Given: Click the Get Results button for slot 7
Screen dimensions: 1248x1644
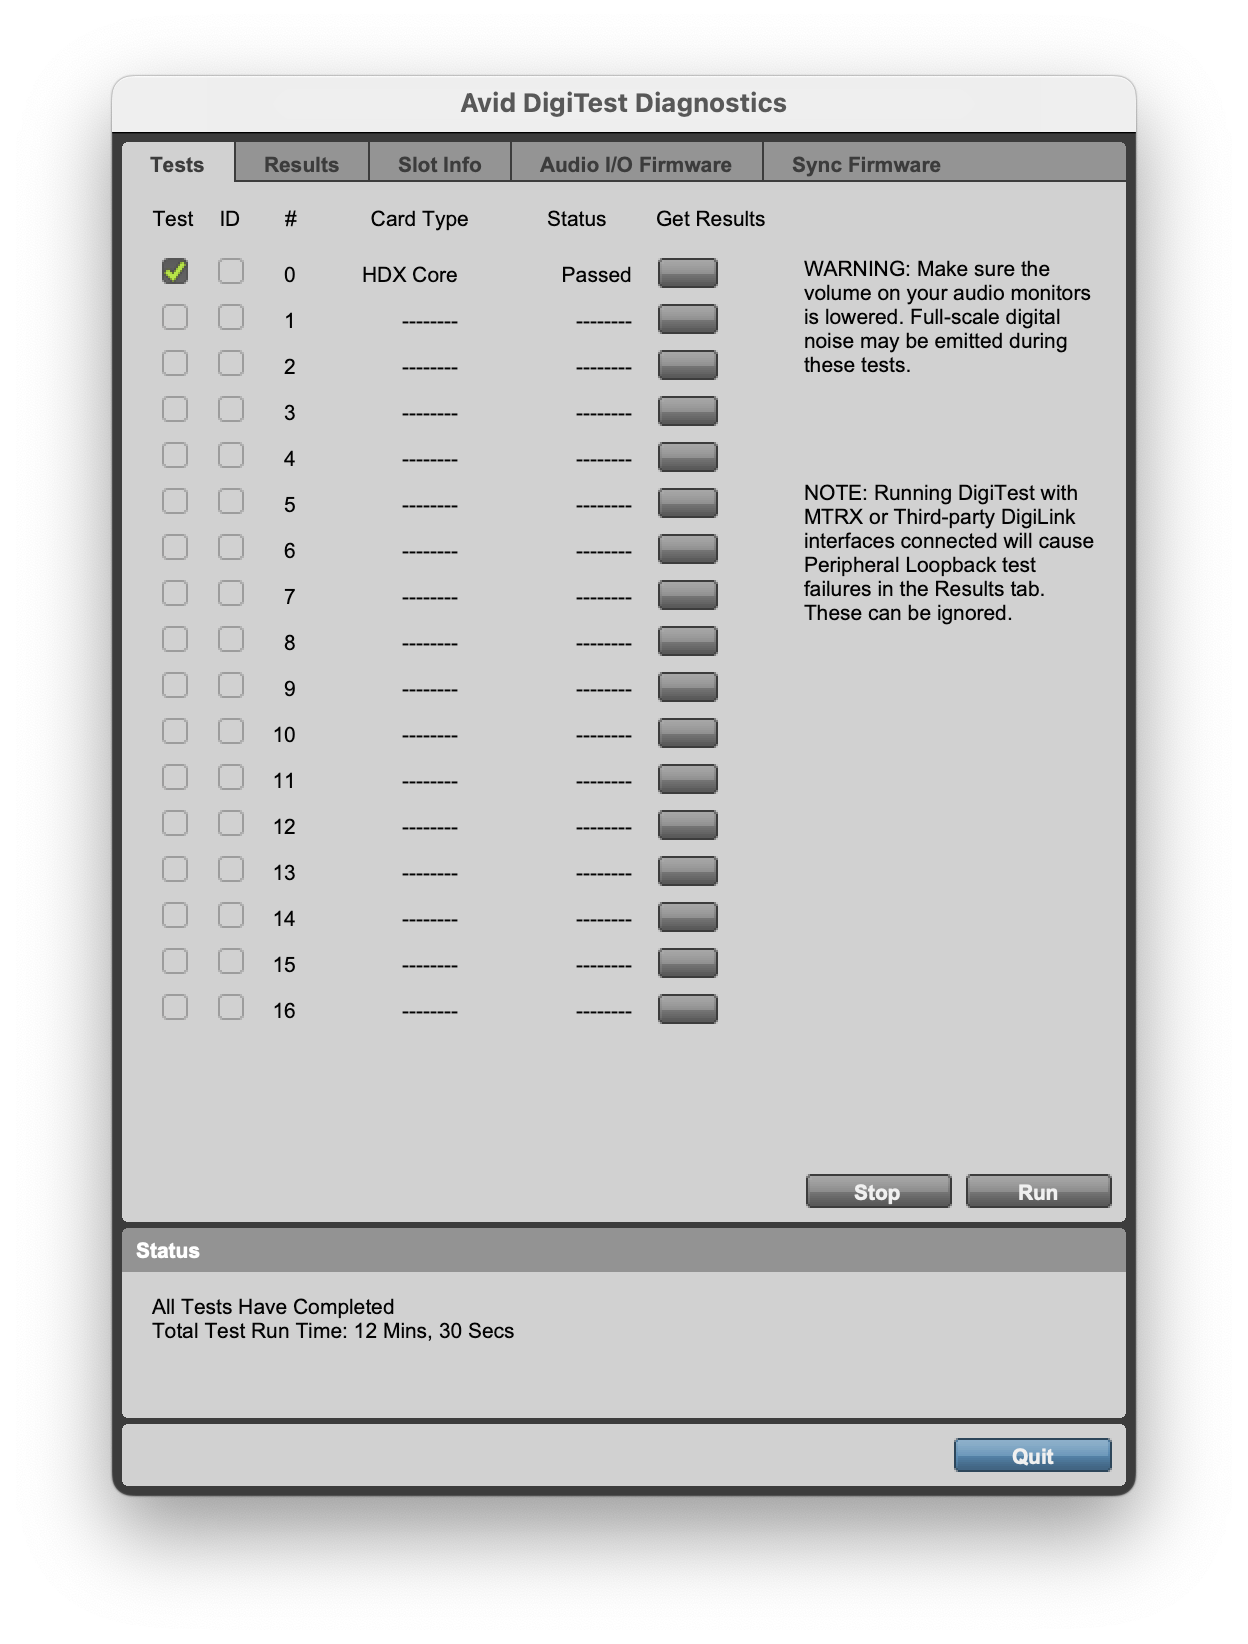Looking at the screenshot, I should [x=688, y=595].
